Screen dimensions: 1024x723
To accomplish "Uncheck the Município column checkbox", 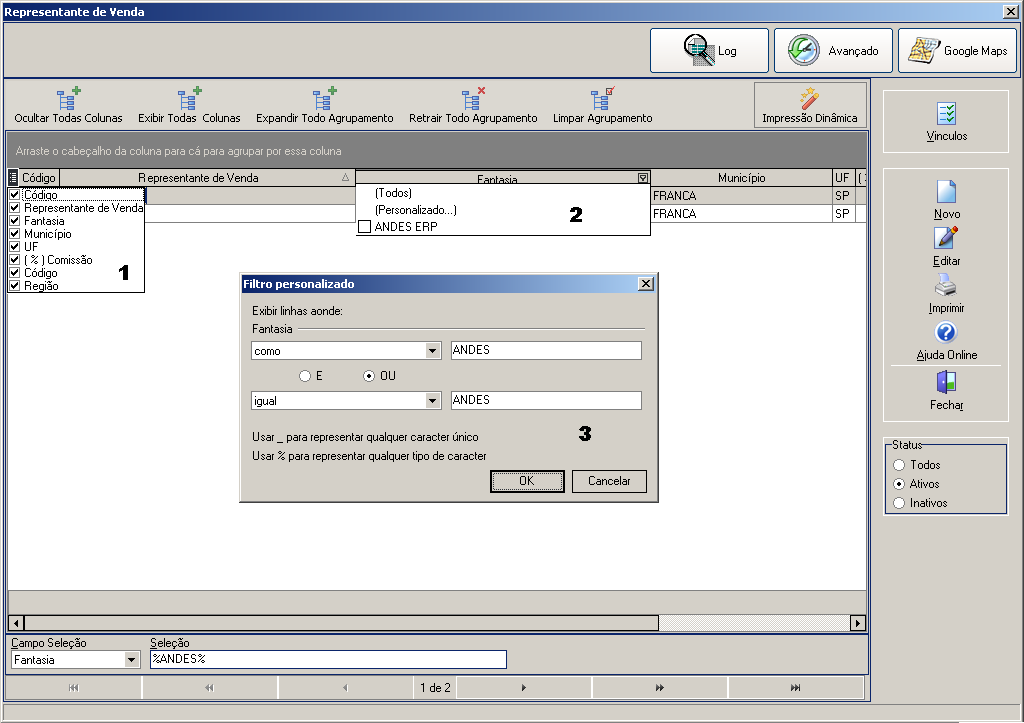I will (15, 233).
